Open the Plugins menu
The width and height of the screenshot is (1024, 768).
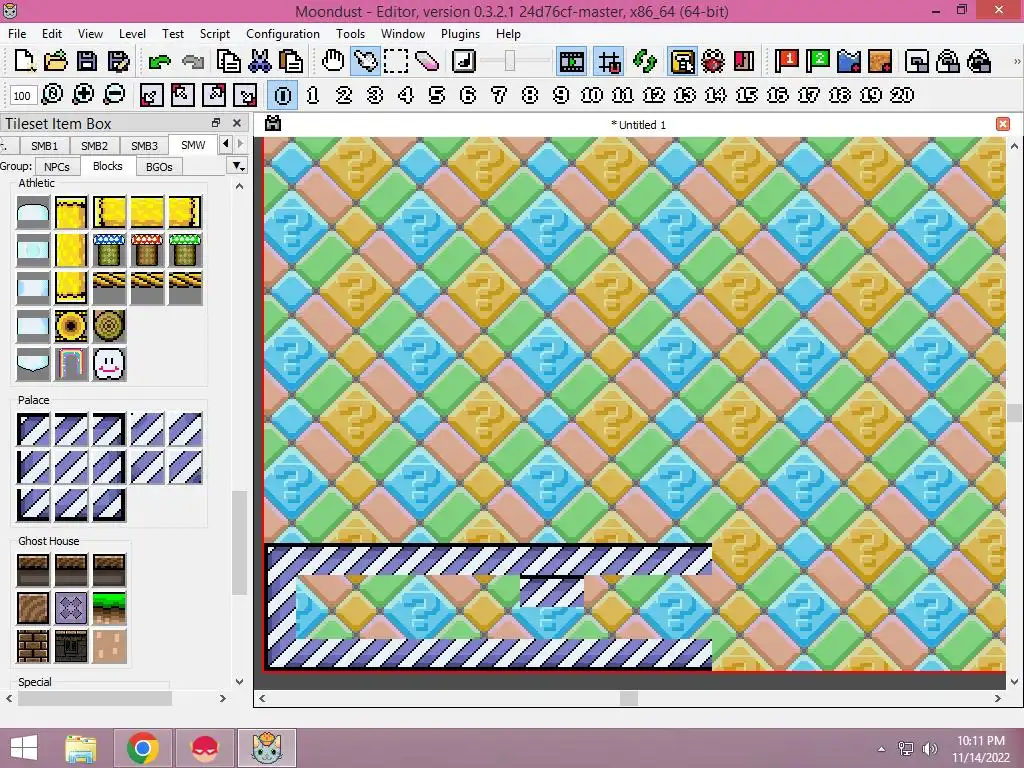point(460,33)
